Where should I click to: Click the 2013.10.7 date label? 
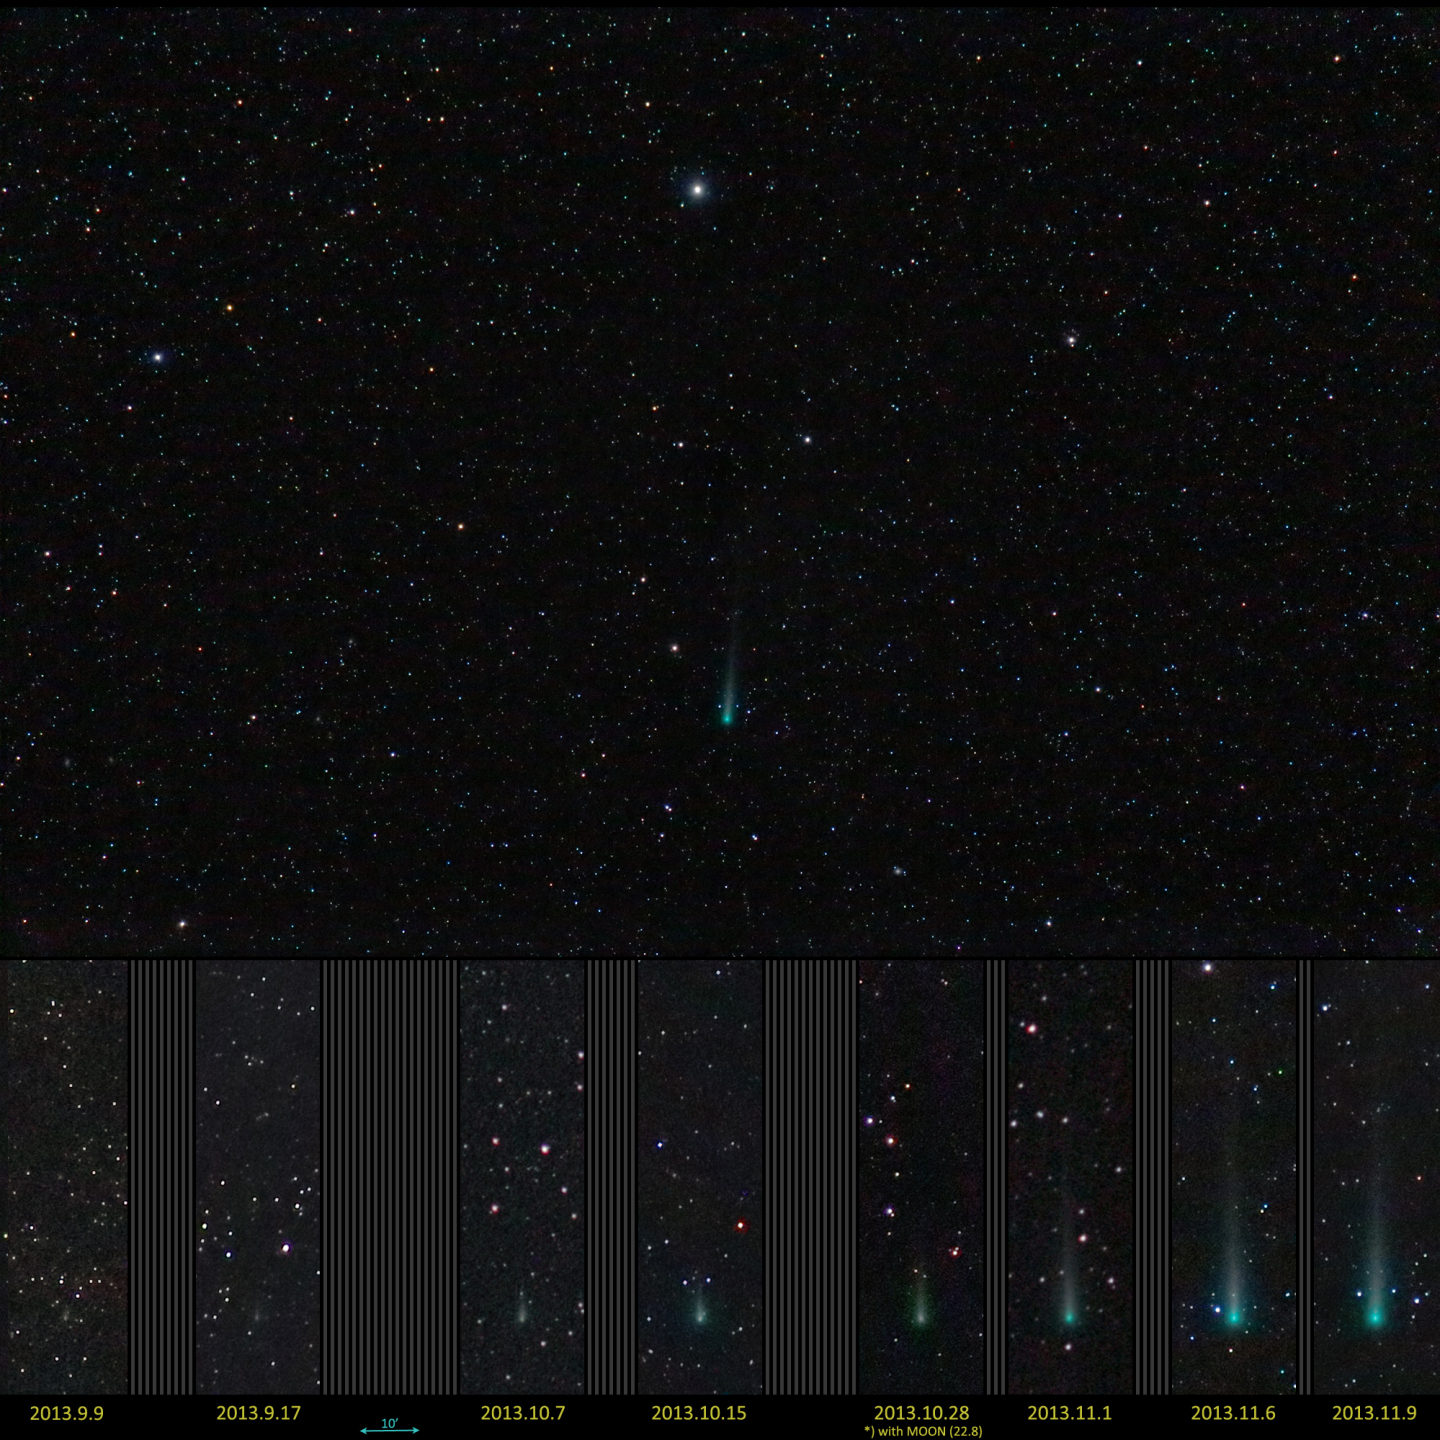(x=523, y=1413)
